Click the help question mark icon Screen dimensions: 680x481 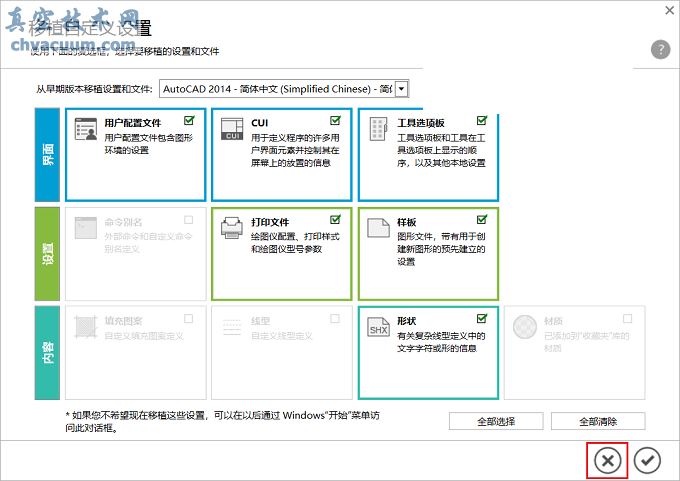click(x=660, y=49)
